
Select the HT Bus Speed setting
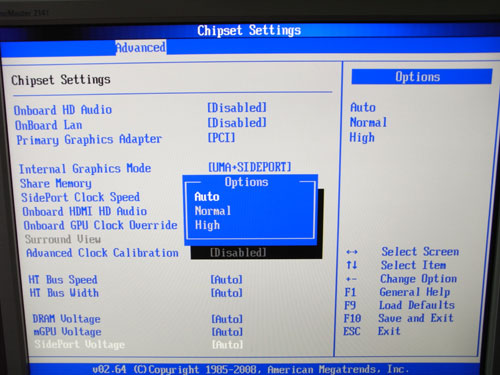(x=63, y=280)
